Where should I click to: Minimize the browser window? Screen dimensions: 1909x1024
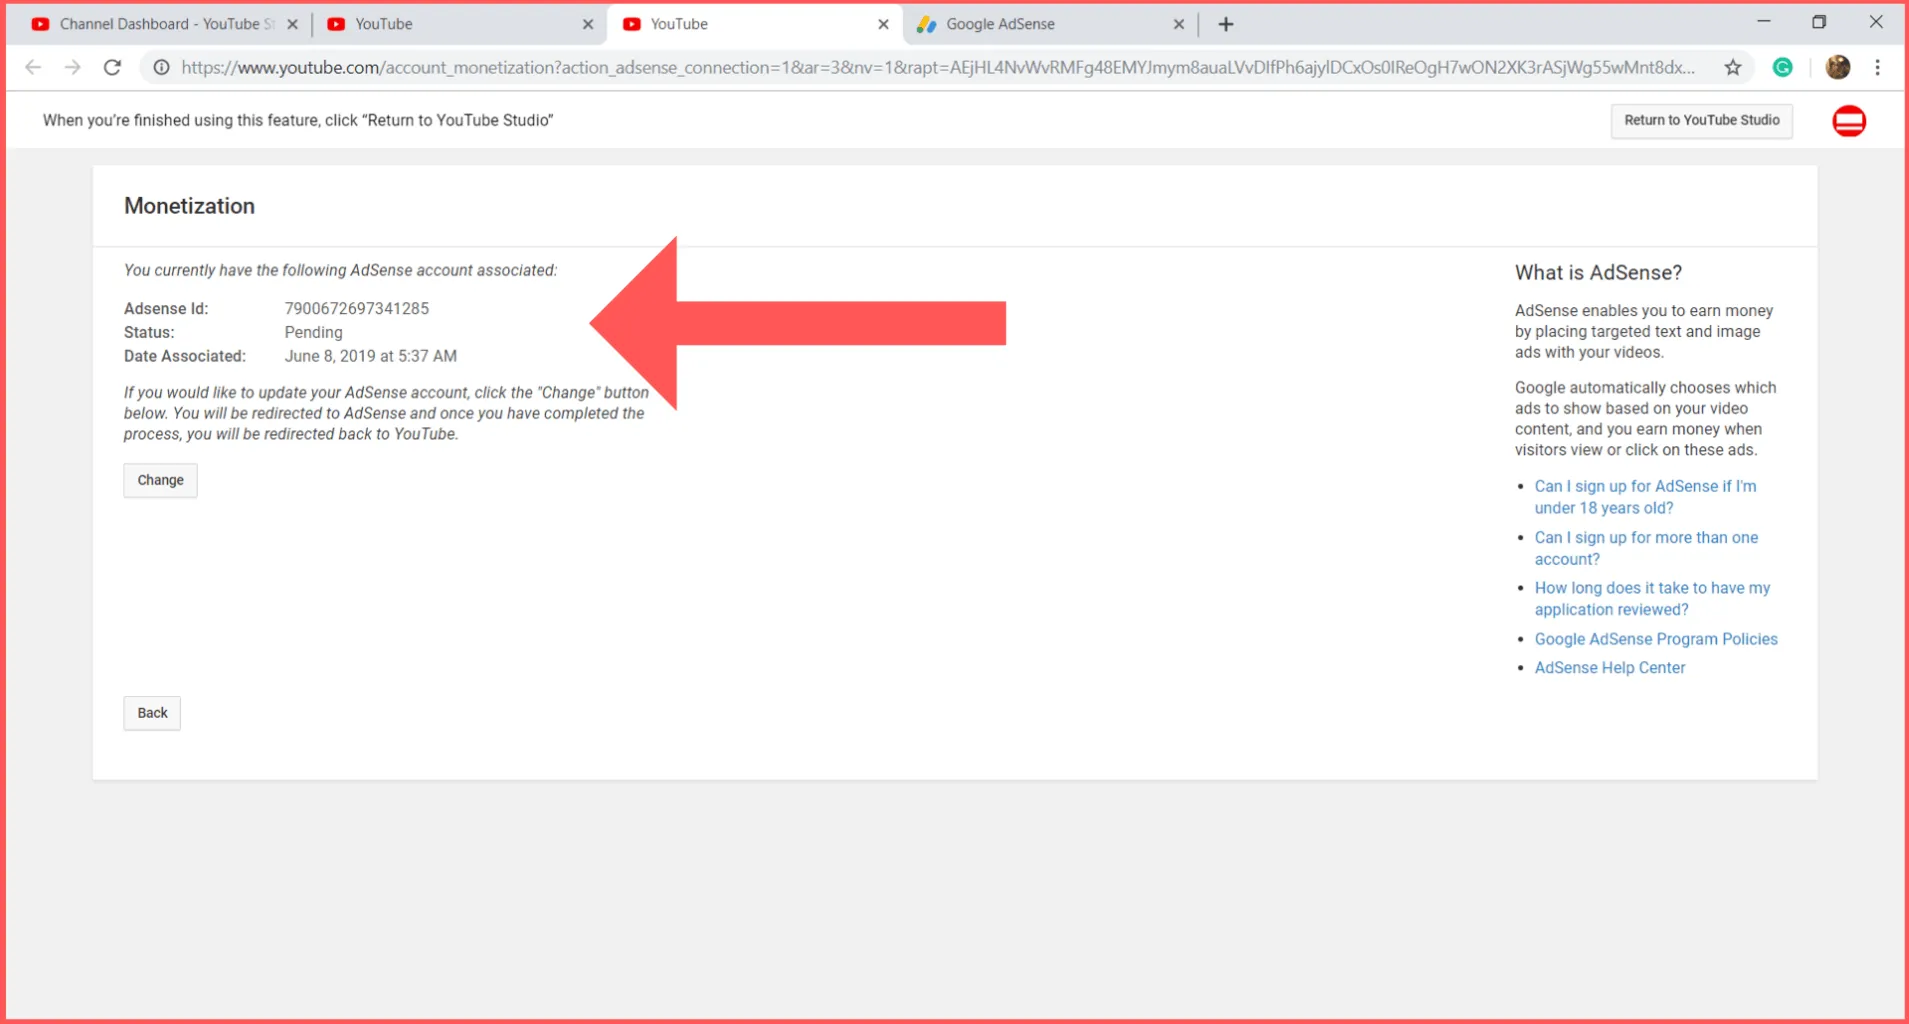1763,22
